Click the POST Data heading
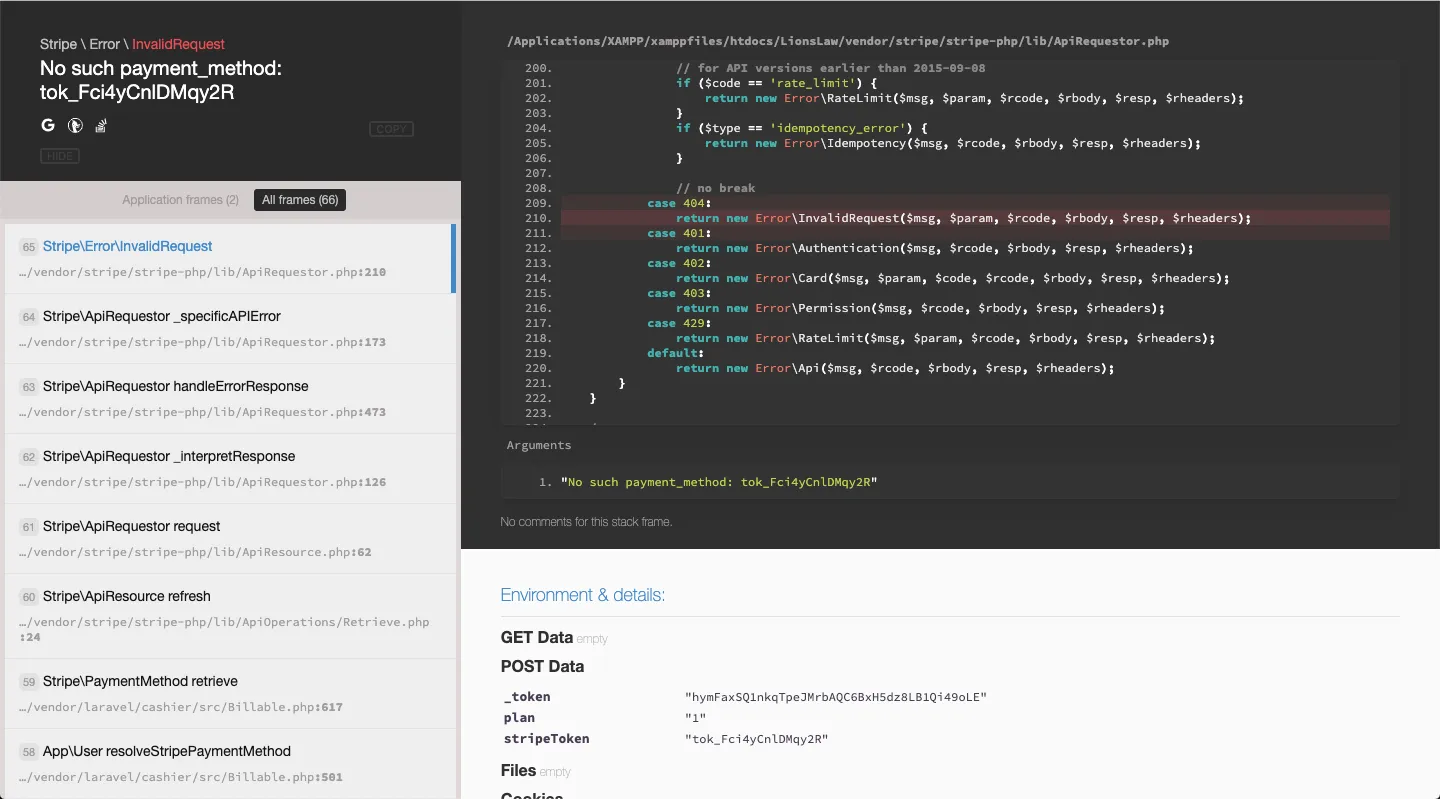The height and width of the screenshot is (799, 1440). tap(543, 666)
